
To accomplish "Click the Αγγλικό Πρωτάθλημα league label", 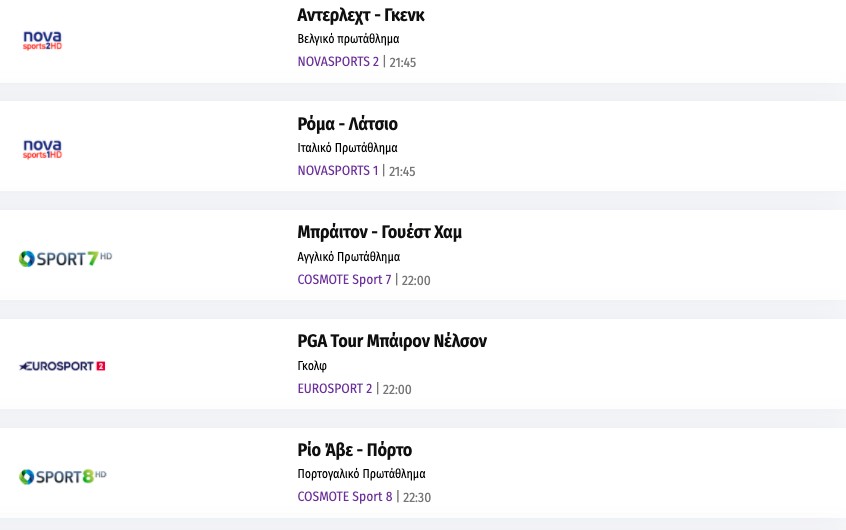I will pyautogui.click(x=348, y=257).
